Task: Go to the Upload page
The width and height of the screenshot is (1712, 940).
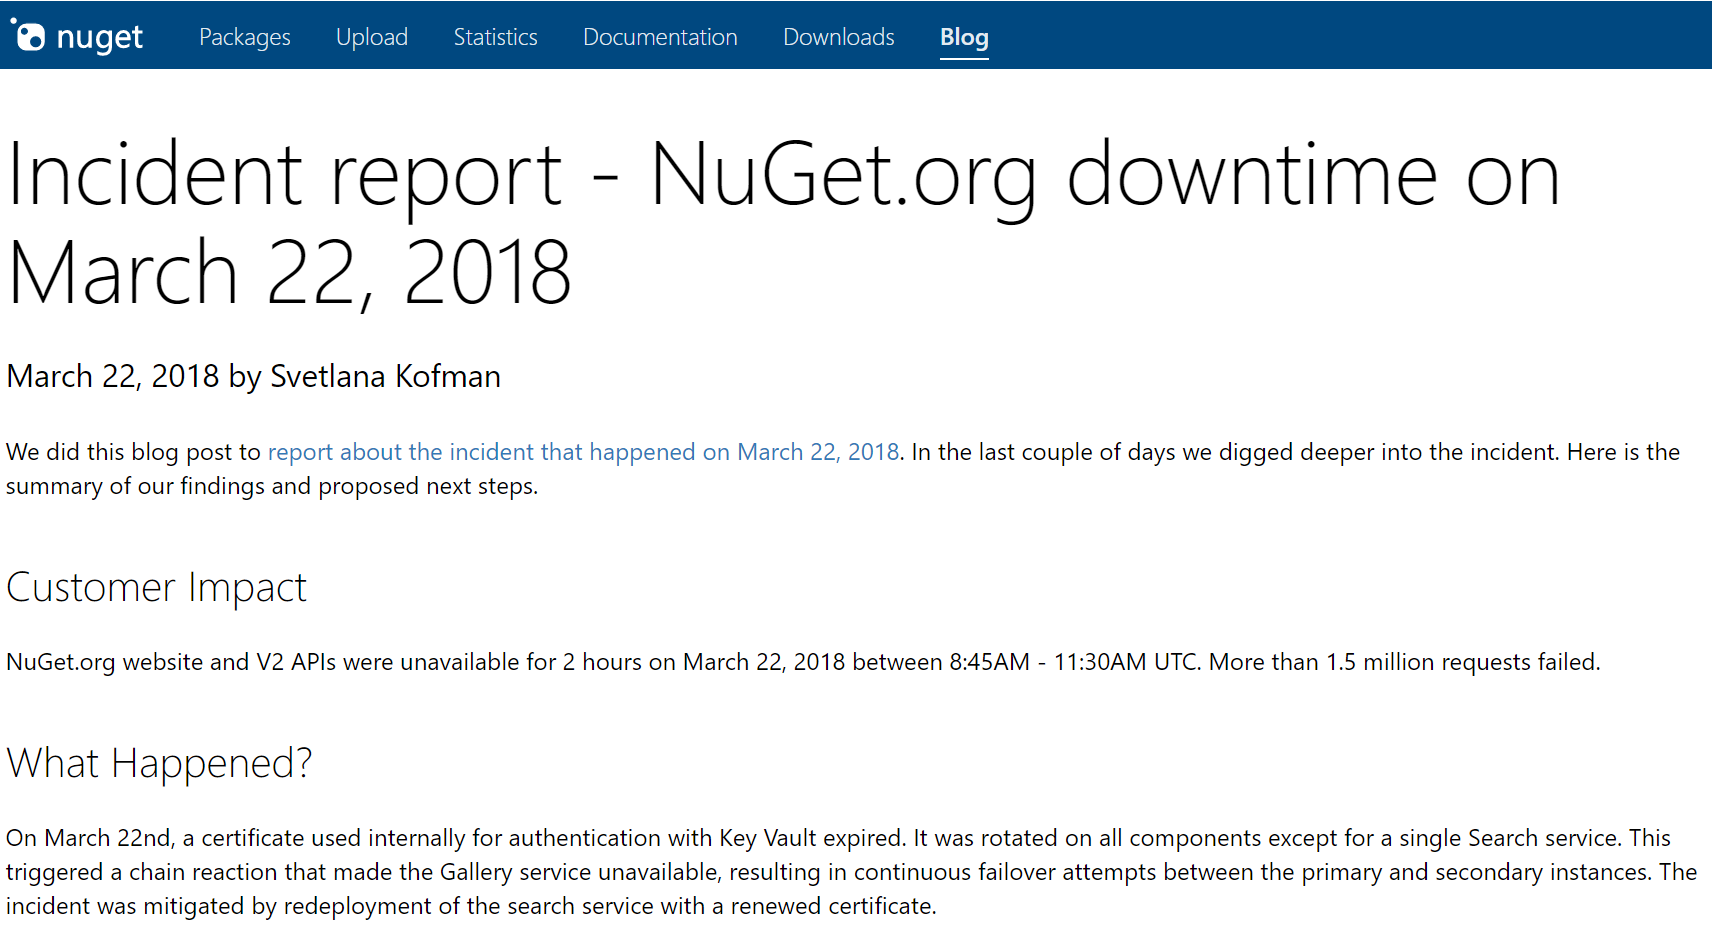Action: click(371, 37)
